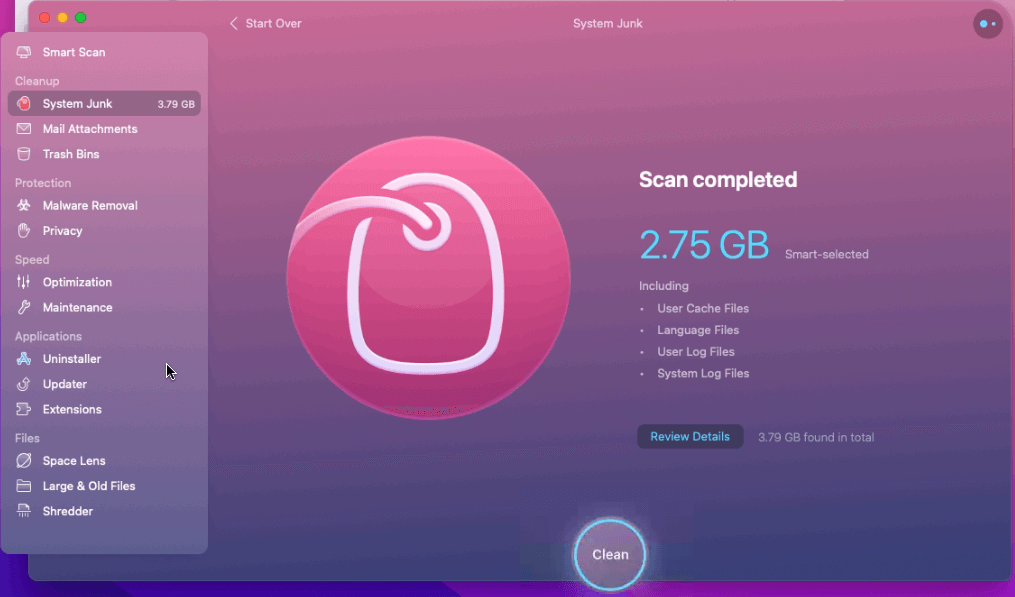
Task: Click the Speed section header
Action: click(32, 260)
